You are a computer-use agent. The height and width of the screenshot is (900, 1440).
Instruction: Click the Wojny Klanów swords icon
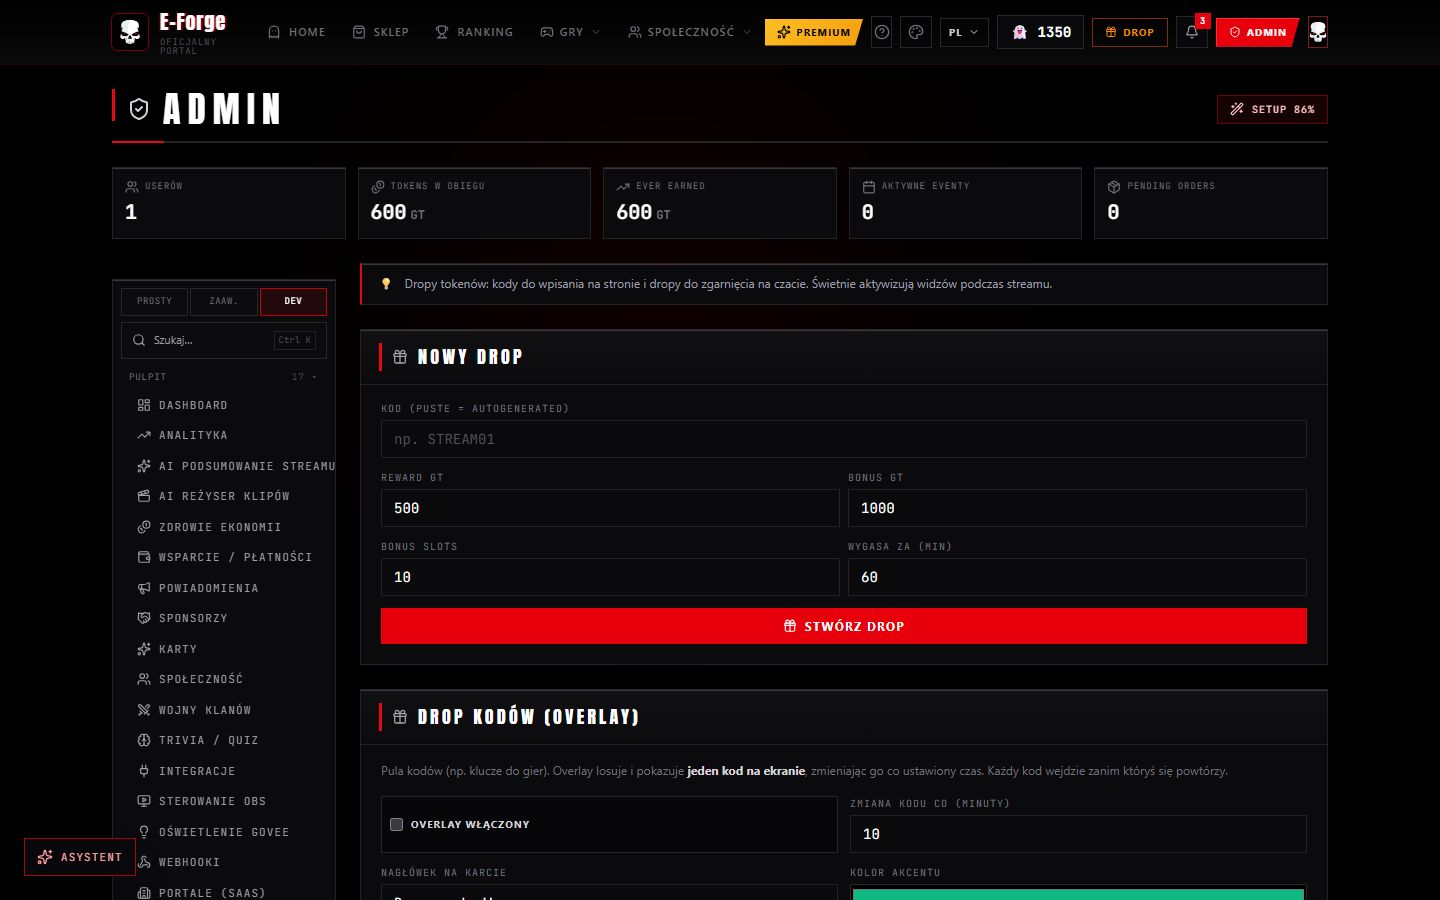click(x=144, y=710)
